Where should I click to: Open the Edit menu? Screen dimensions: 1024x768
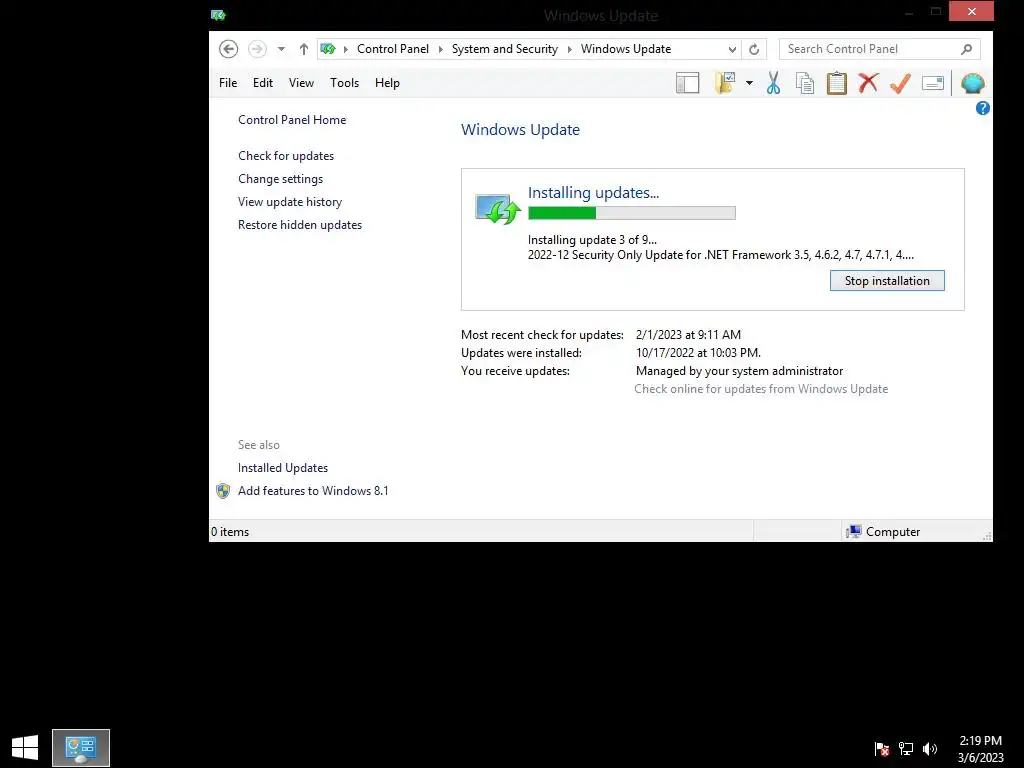263,83
